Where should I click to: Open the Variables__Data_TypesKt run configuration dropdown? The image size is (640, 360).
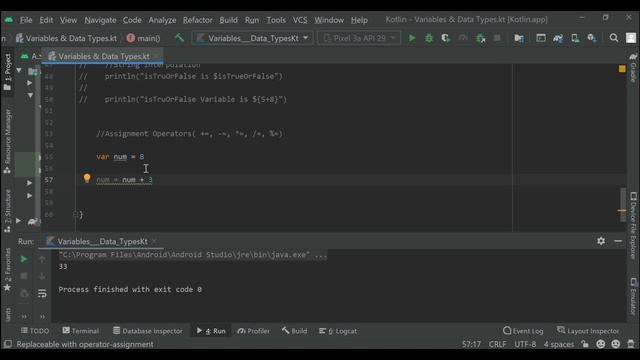click(253, 38)
